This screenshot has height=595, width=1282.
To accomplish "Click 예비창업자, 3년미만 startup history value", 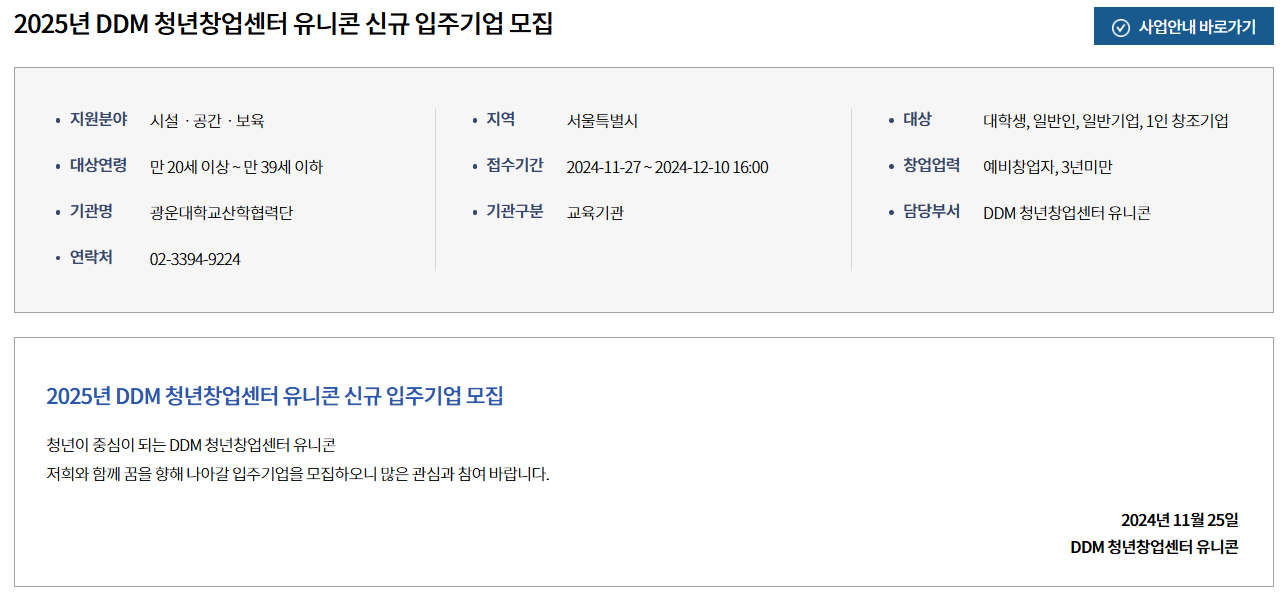I will [x=1048, y=167].
